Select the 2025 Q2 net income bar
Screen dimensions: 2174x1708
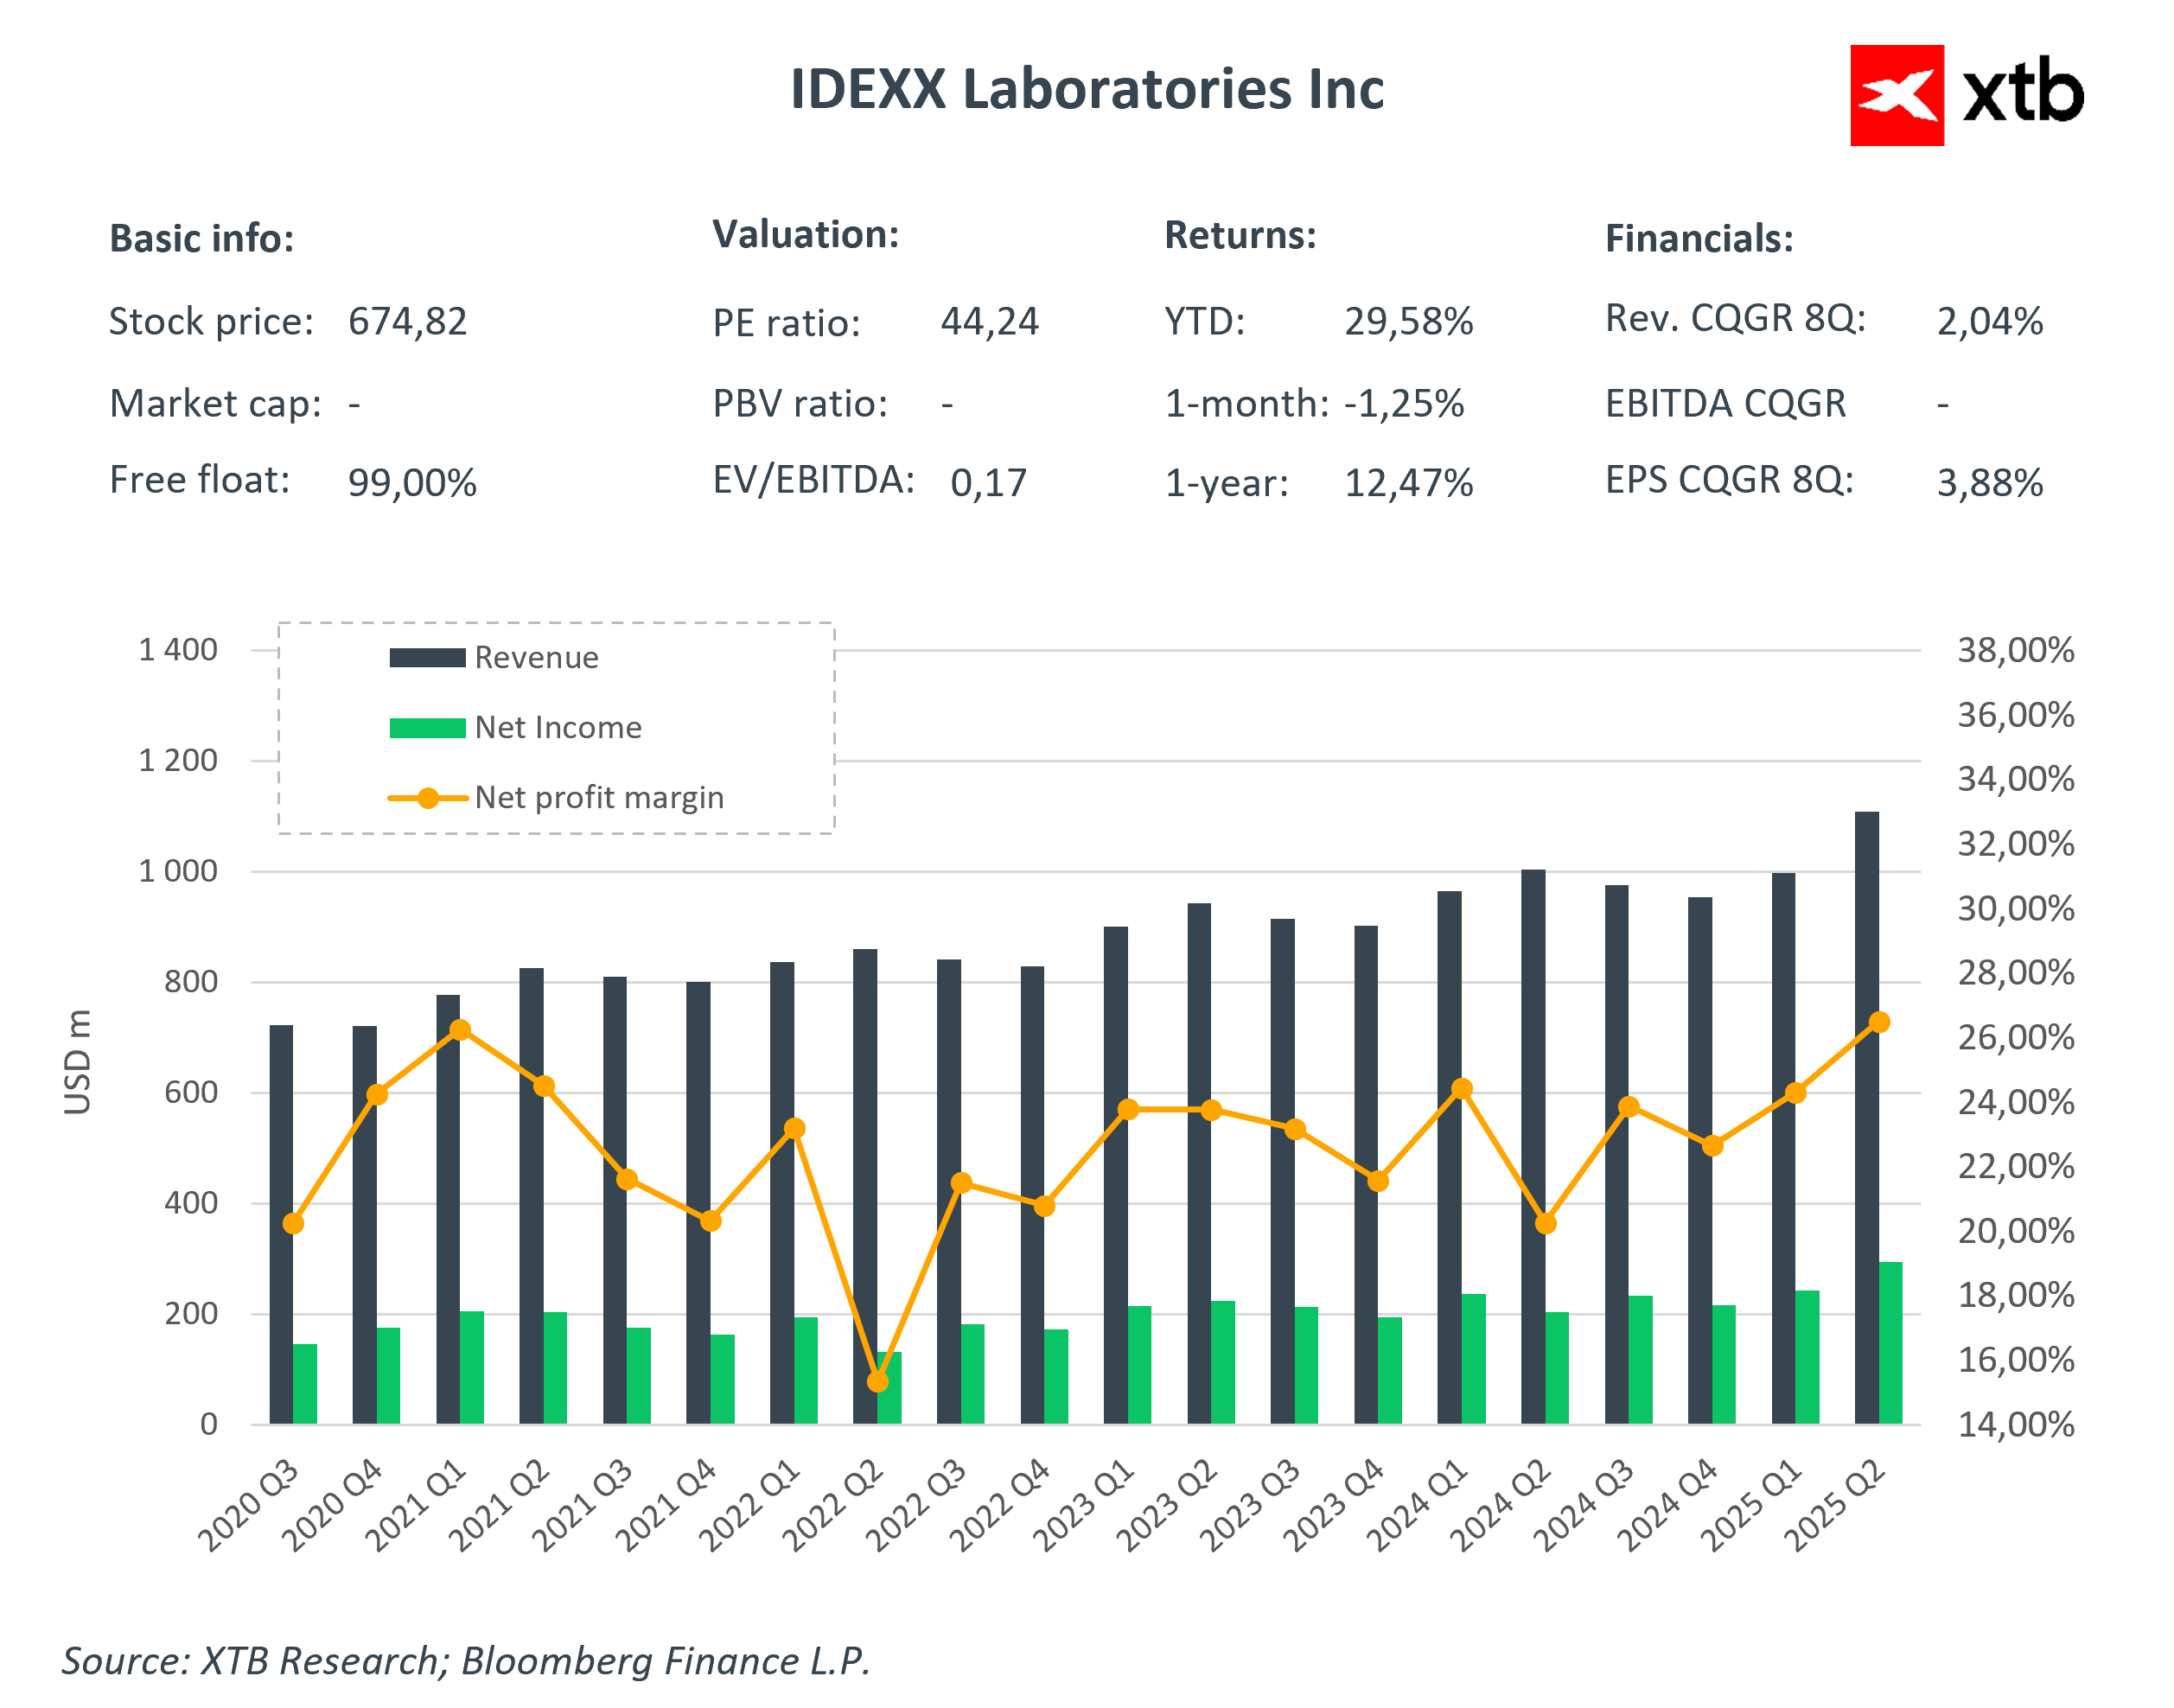(1890, 1342)
